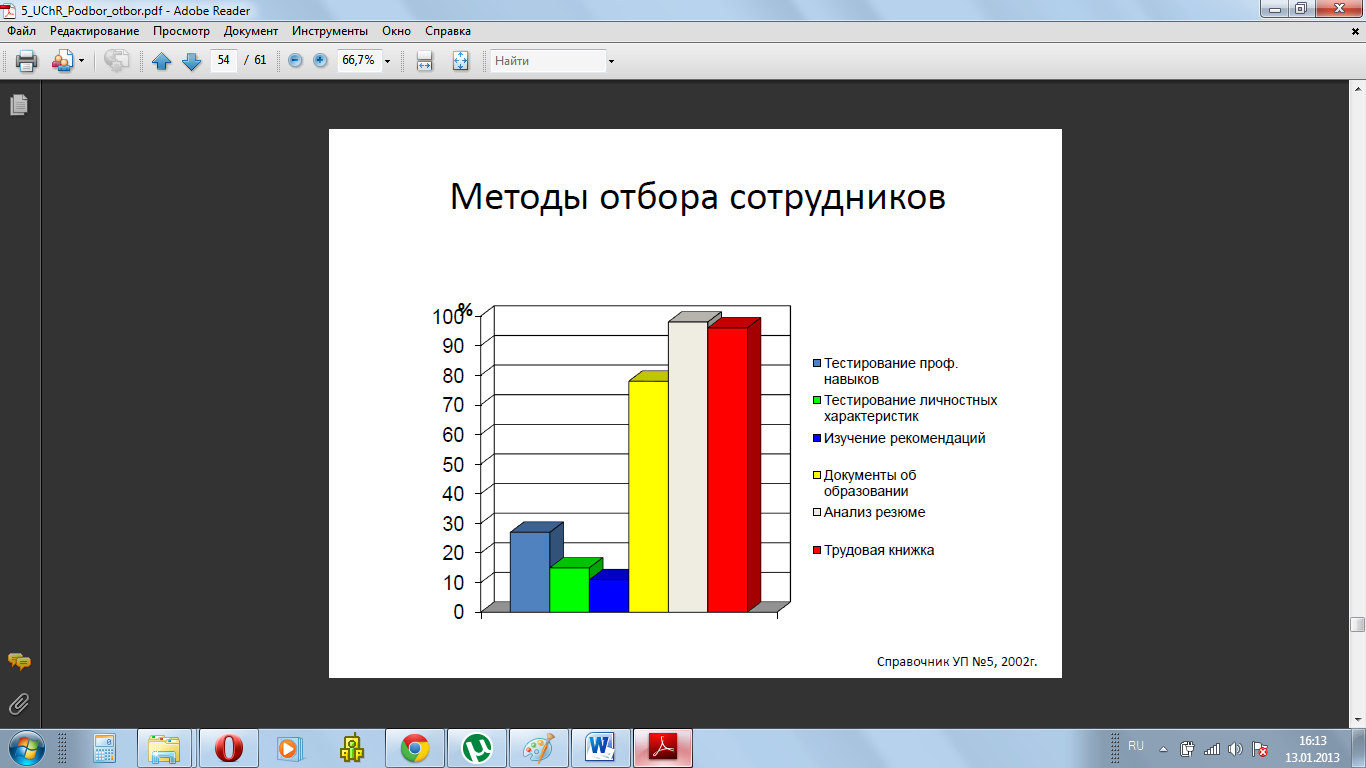Open uTorrent from the taskbar
The width and height of the screenshot is (1366, 768).
point(477,748)
